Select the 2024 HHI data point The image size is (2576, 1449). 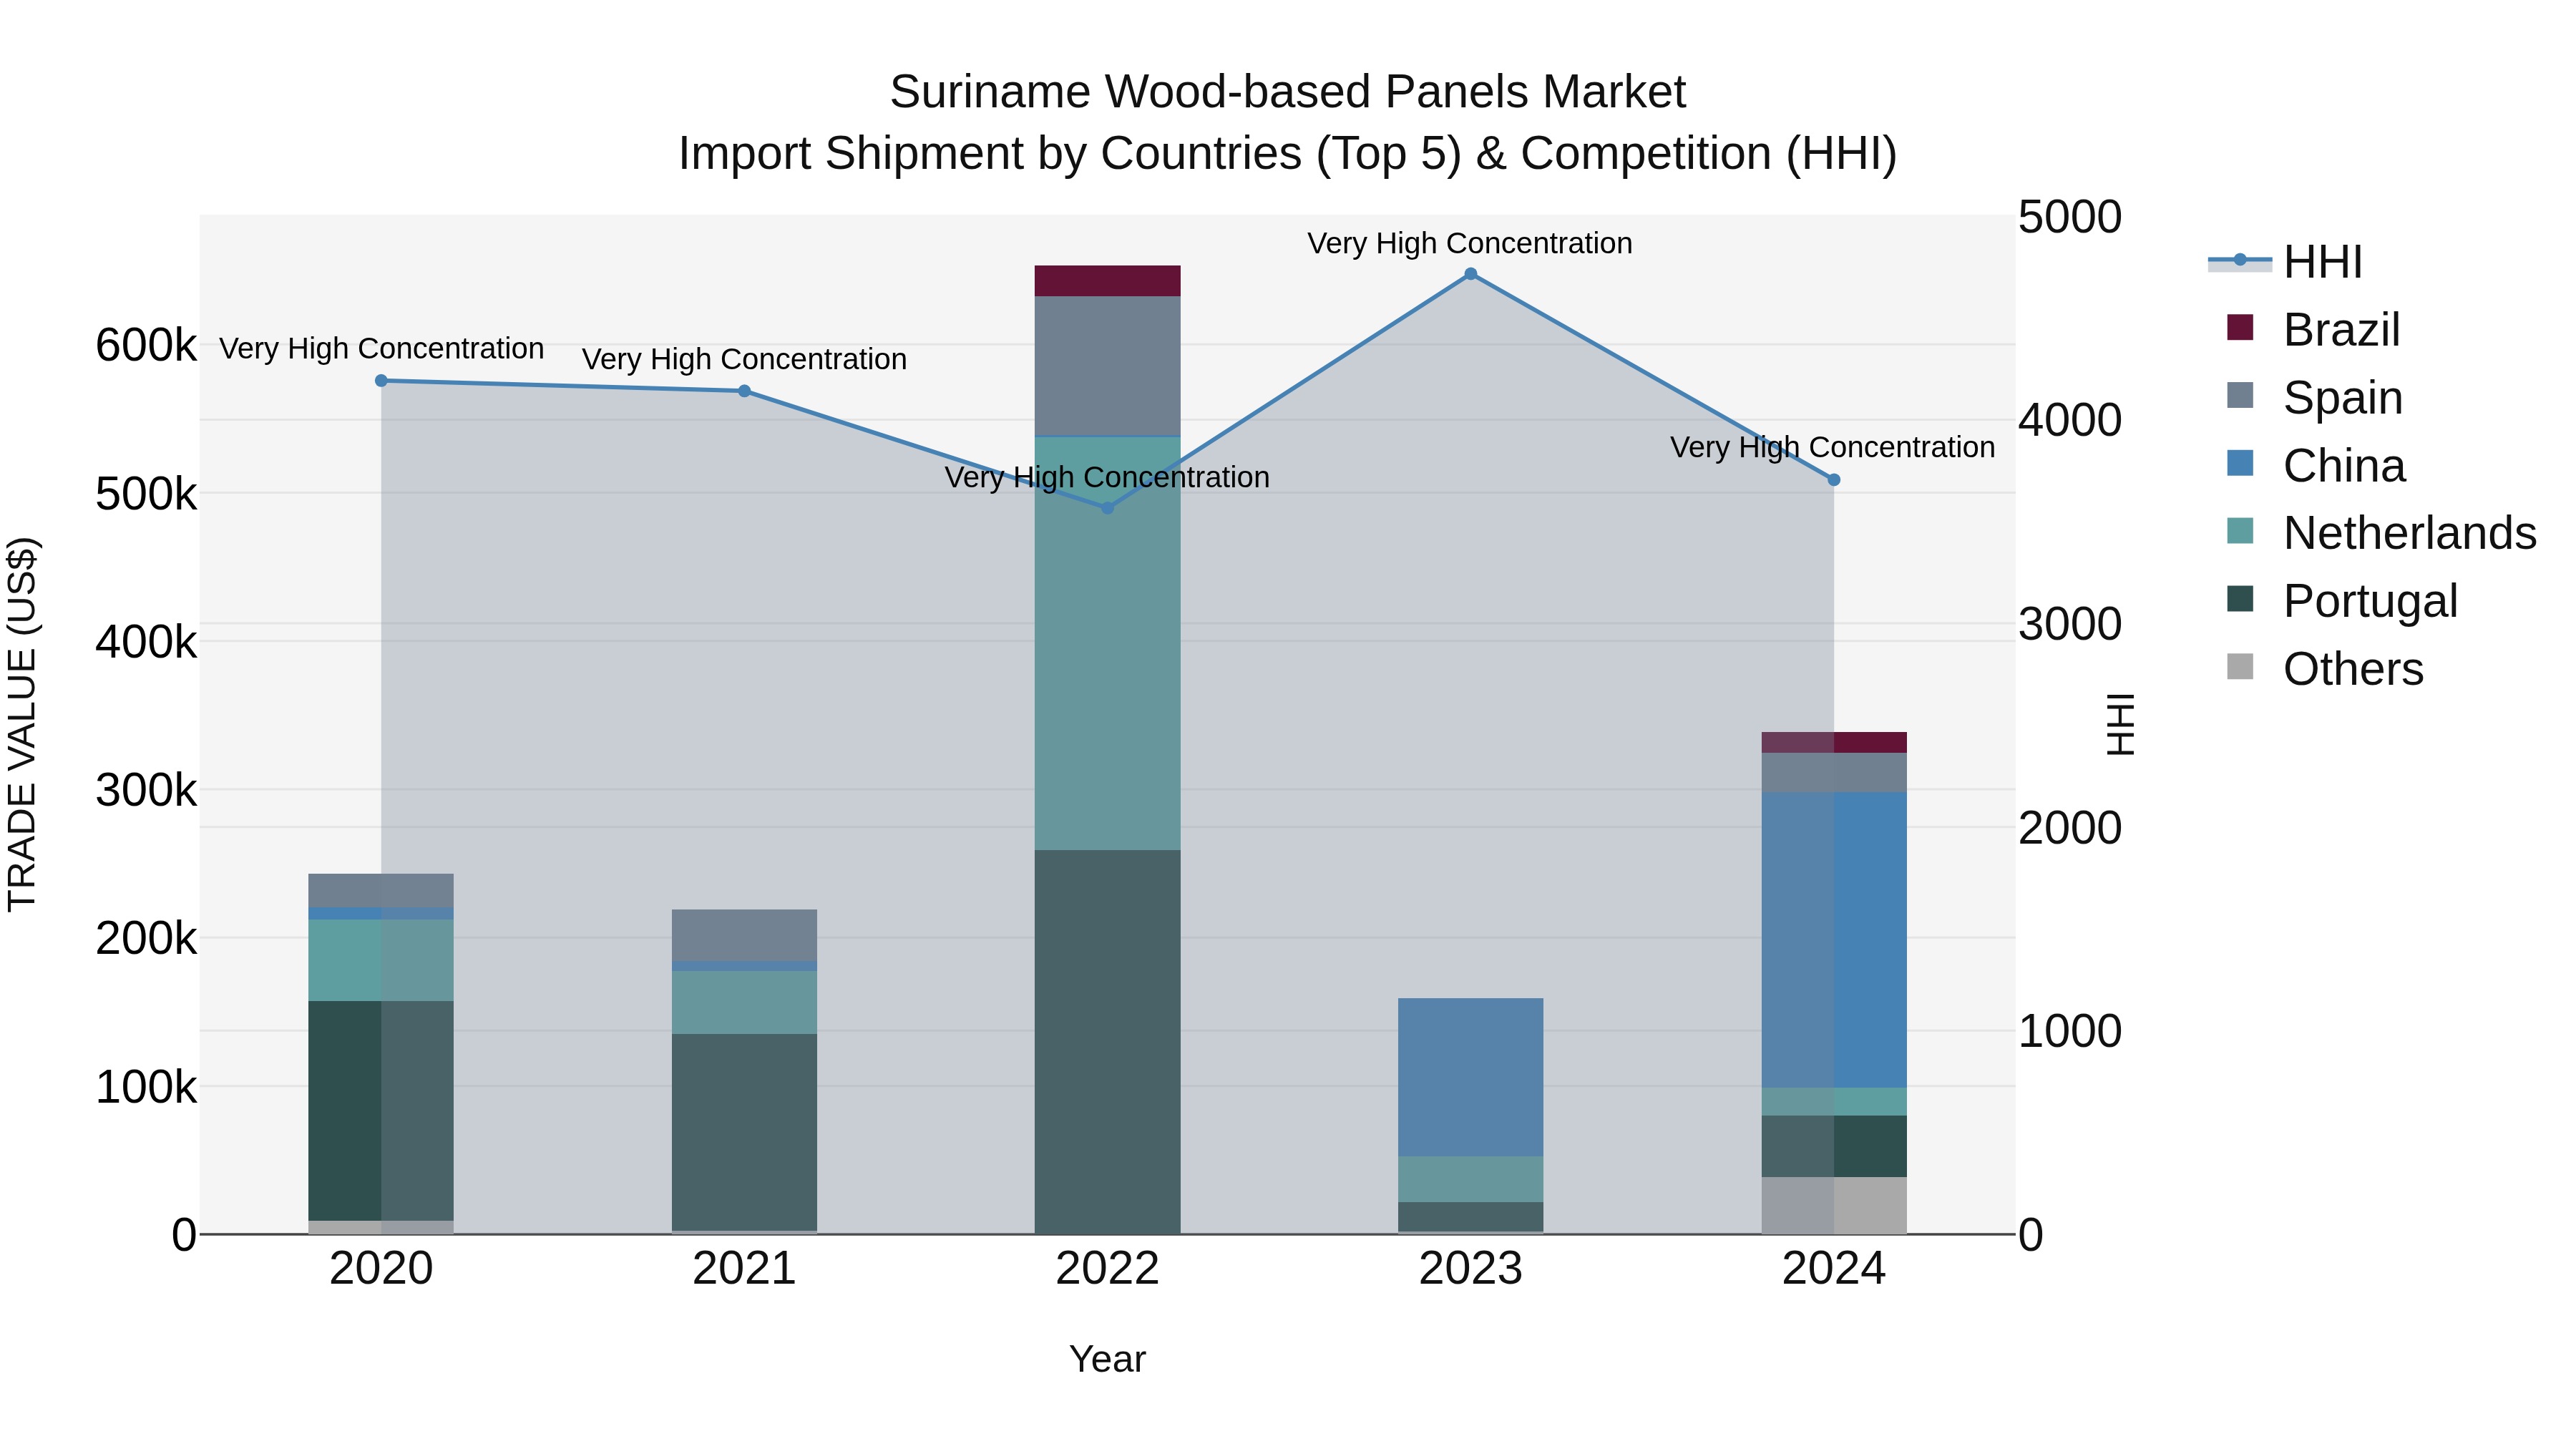(x=1834, y=480)
